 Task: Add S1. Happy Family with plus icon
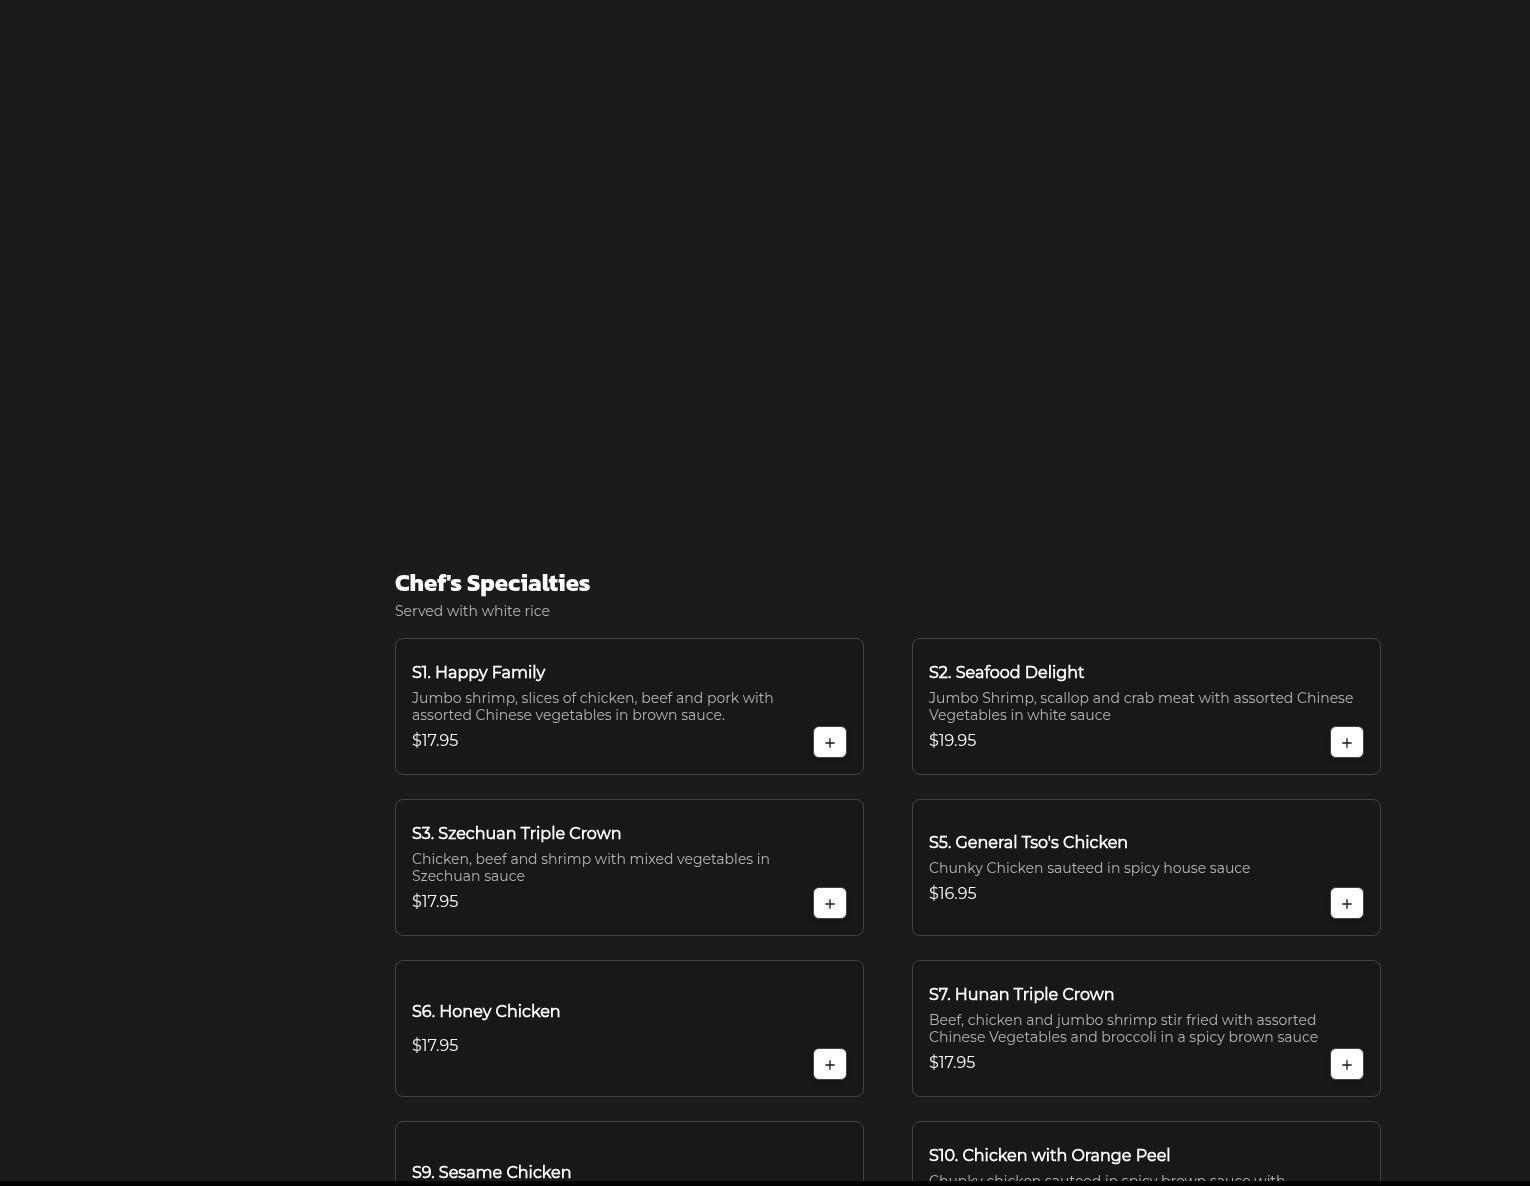[x=830, y=742]
